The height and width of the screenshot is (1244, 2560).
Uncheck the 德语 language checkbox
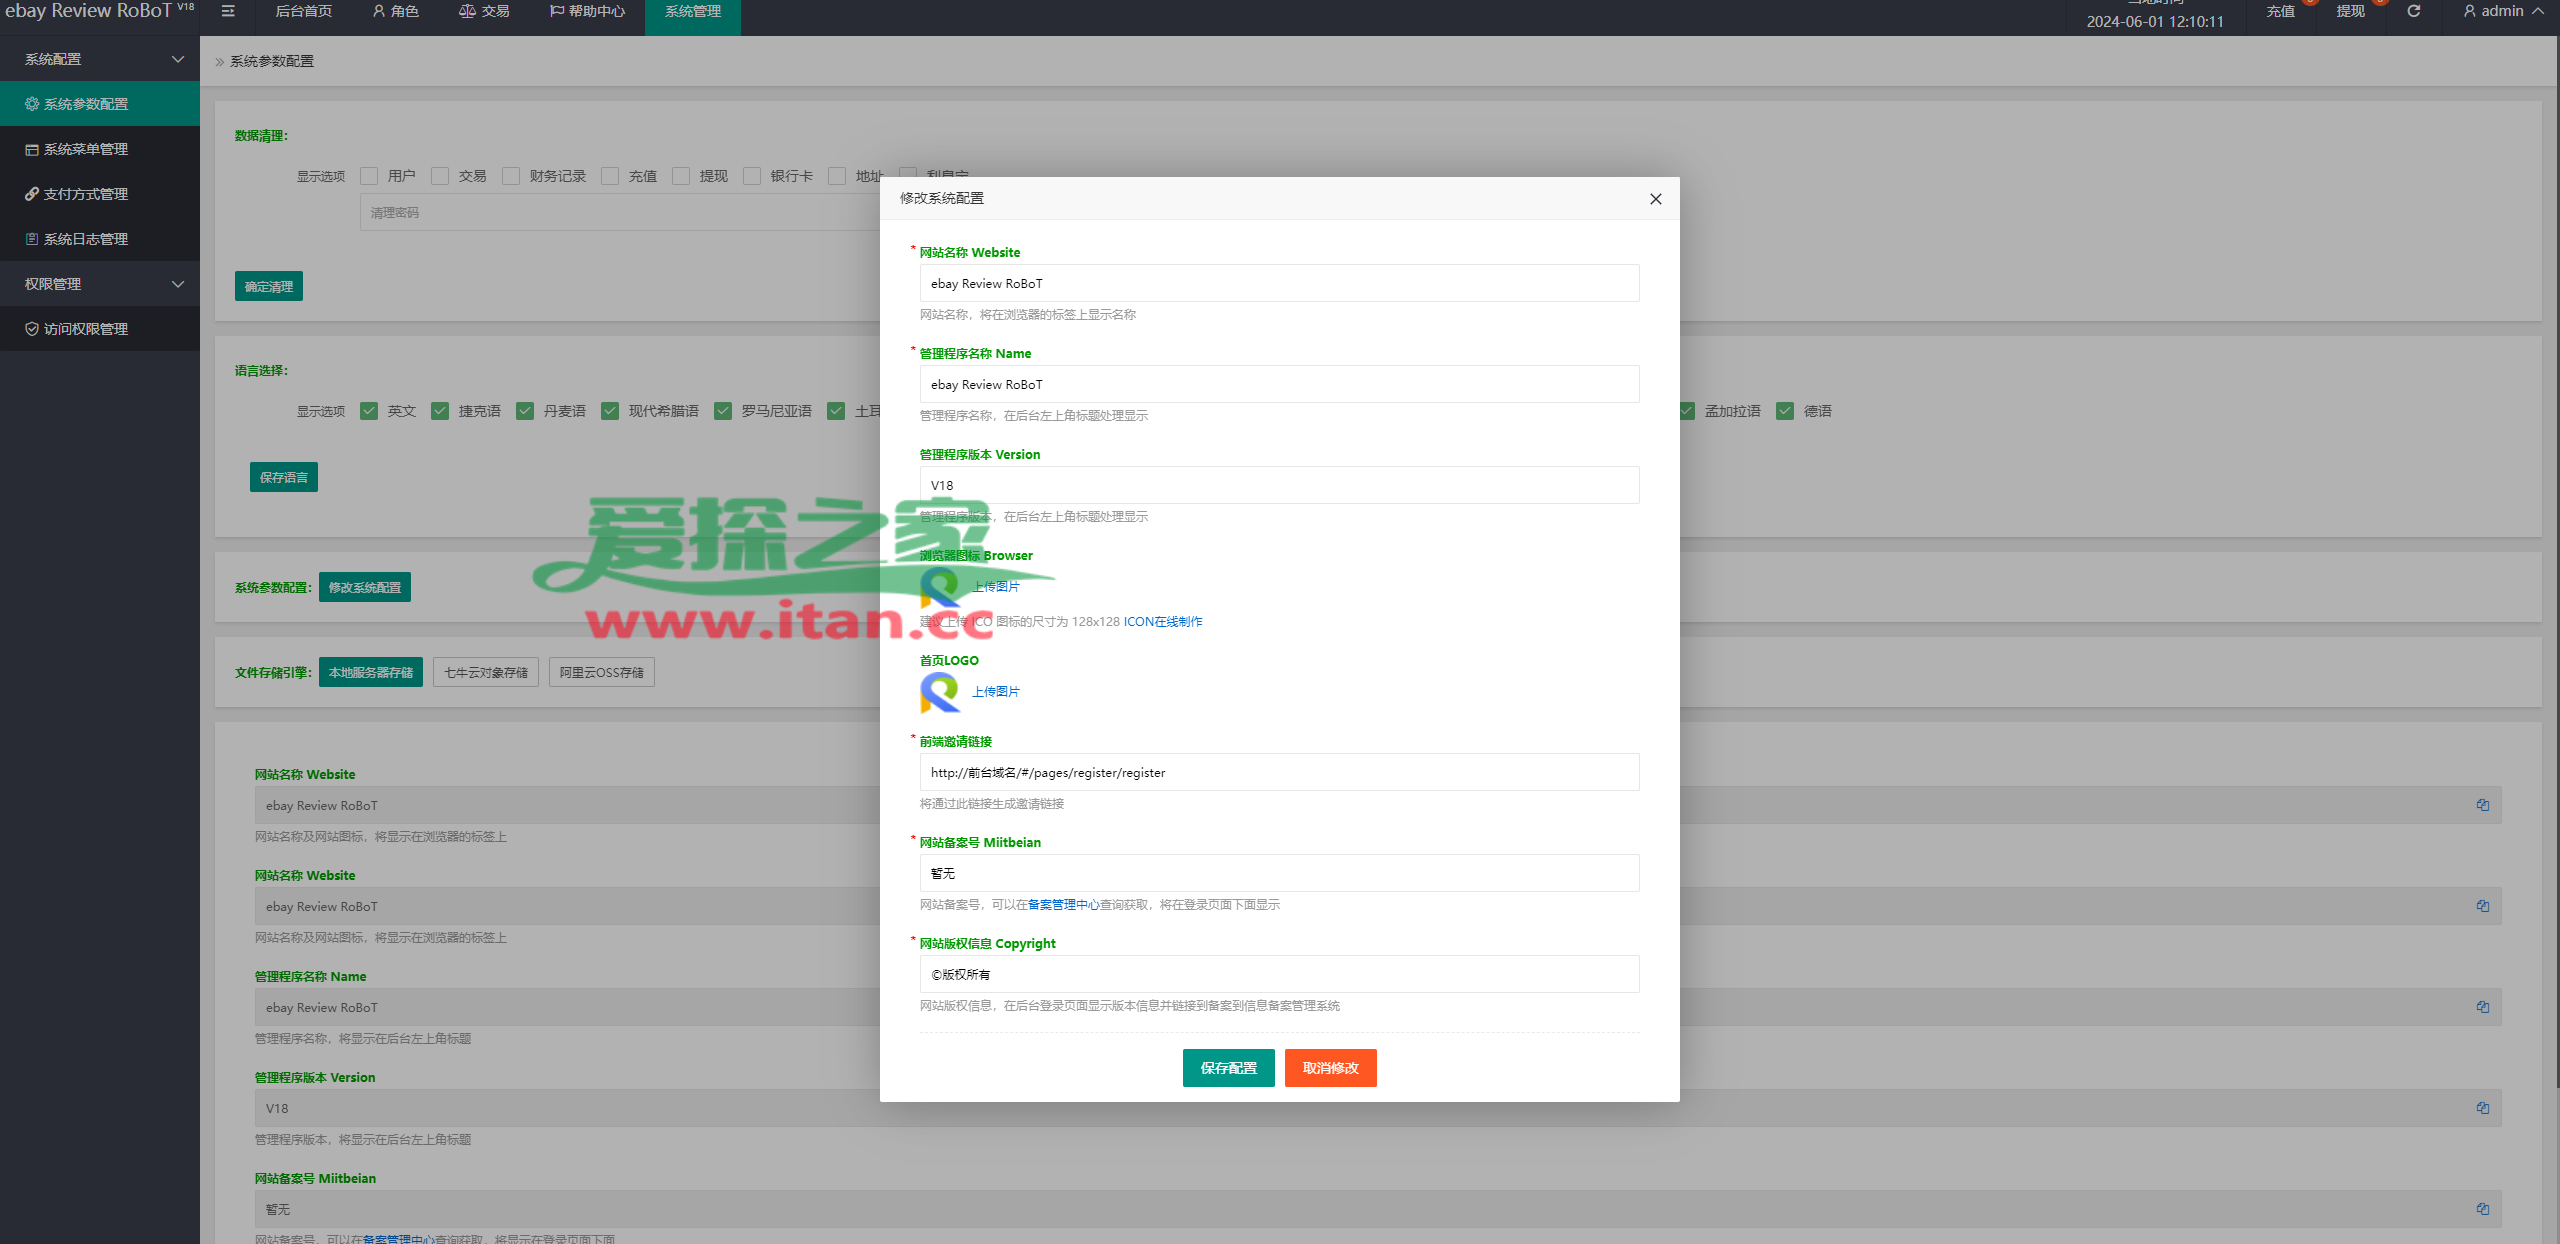(x=1785, y=411)
